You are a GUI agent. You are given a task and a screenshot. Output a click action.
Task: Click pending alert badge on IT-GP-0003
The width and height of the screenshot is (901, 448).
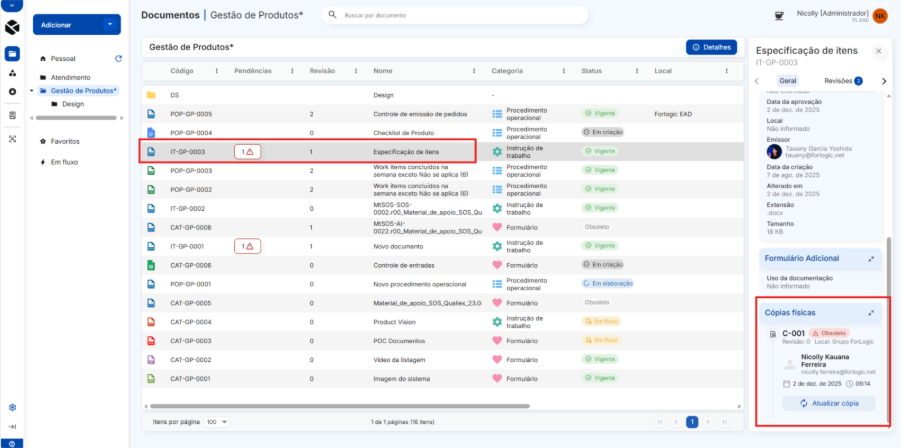(247, 151)
